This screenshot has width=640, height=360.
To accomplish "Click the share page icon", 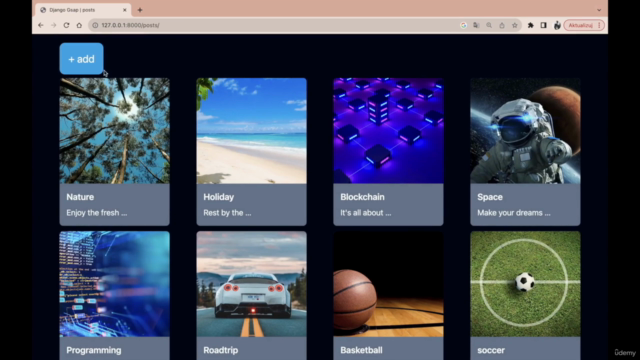I will pos(502,25).
